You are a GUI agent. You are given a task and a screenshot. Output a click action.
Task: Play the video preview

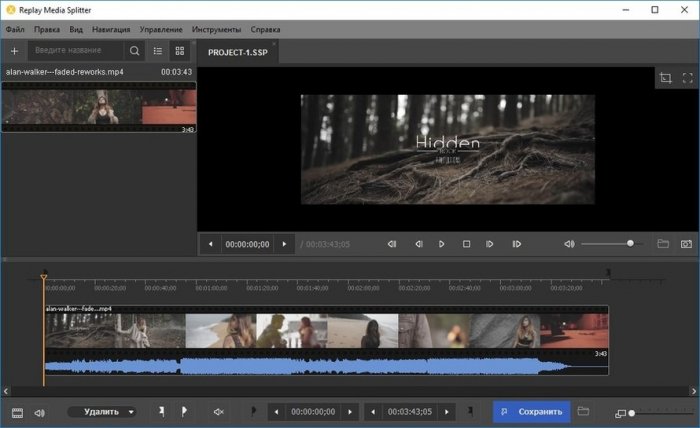click(441, 244)
